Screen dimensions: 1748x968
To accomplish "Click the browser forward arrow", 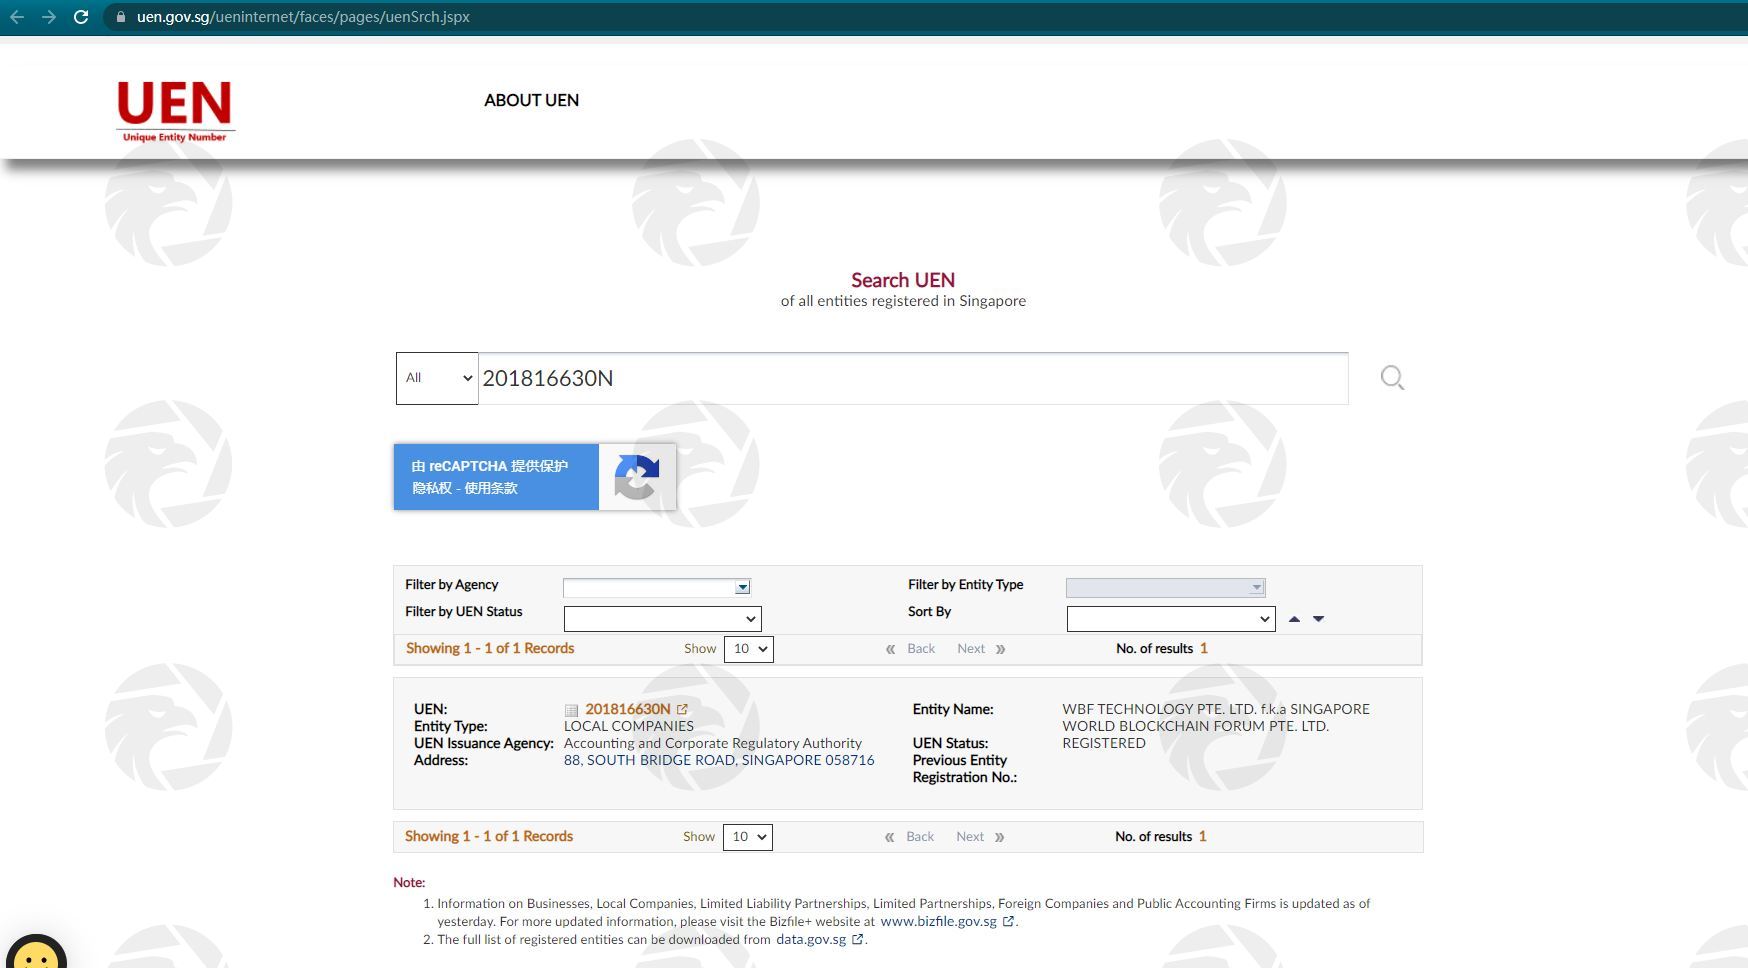I will click(48, 17).
